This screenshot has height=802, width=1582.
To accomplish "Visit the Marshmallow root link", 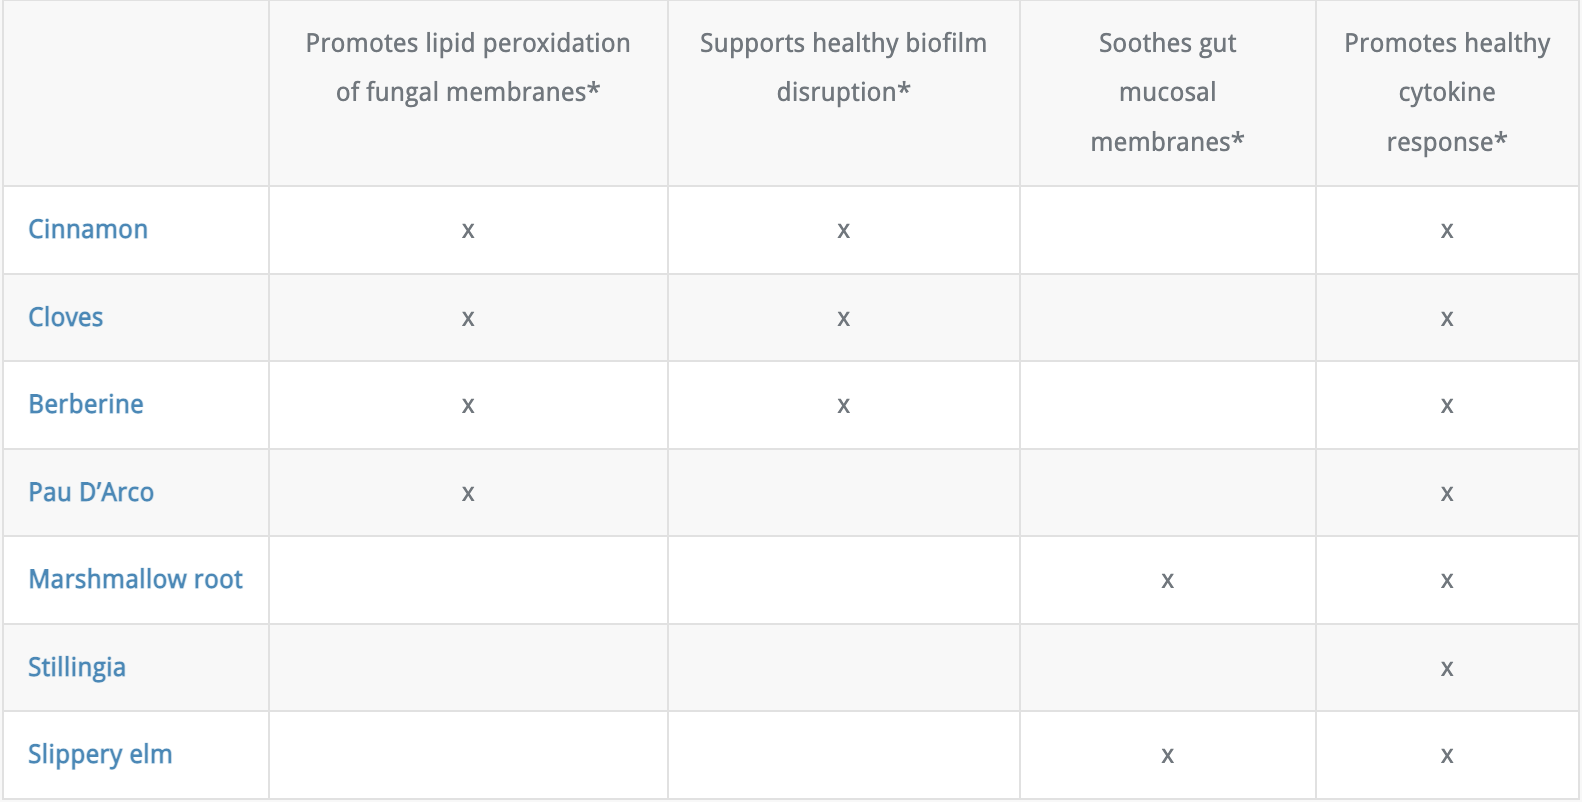I will [136, 579].
